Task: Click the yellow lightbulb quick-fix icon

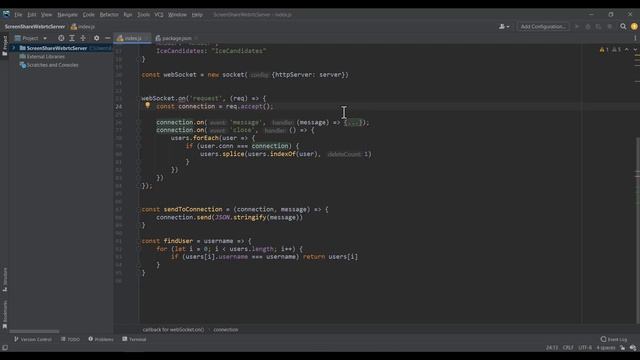Action: (147, 105)
